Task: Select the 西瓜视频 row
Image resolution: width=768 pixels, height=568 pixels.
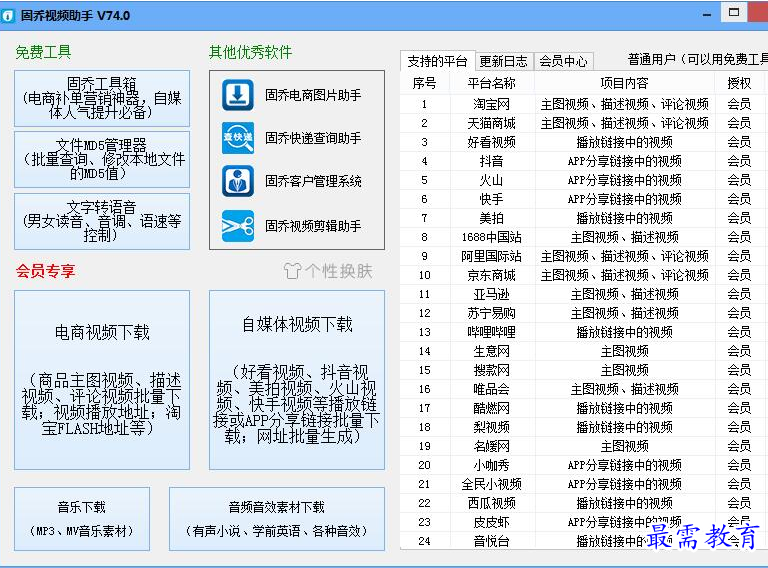Action: [x=583, y=503]
